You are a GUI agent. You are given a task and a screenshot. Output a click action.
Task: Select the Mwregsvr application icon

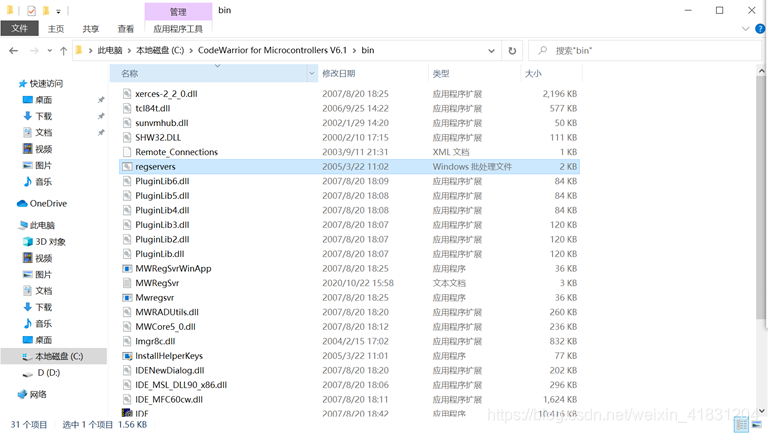coord(127,298)
